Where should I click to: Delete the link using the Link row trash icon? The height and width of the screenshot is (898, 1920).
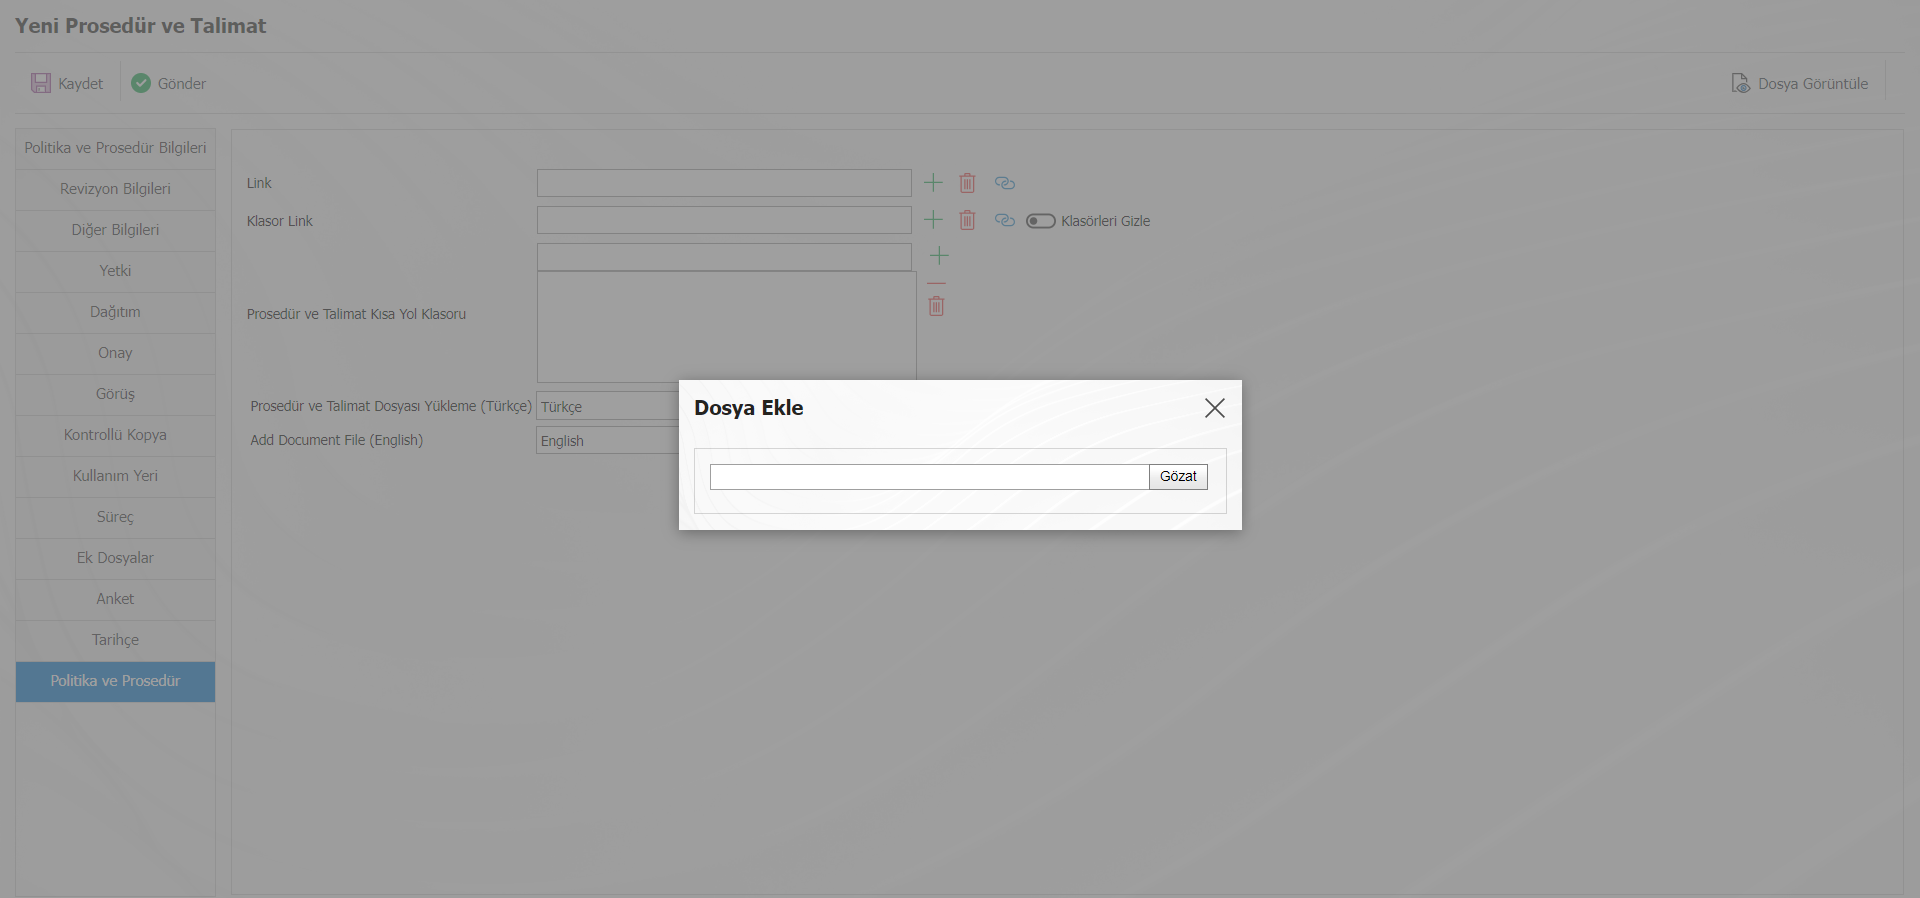(x=967, y=183)
